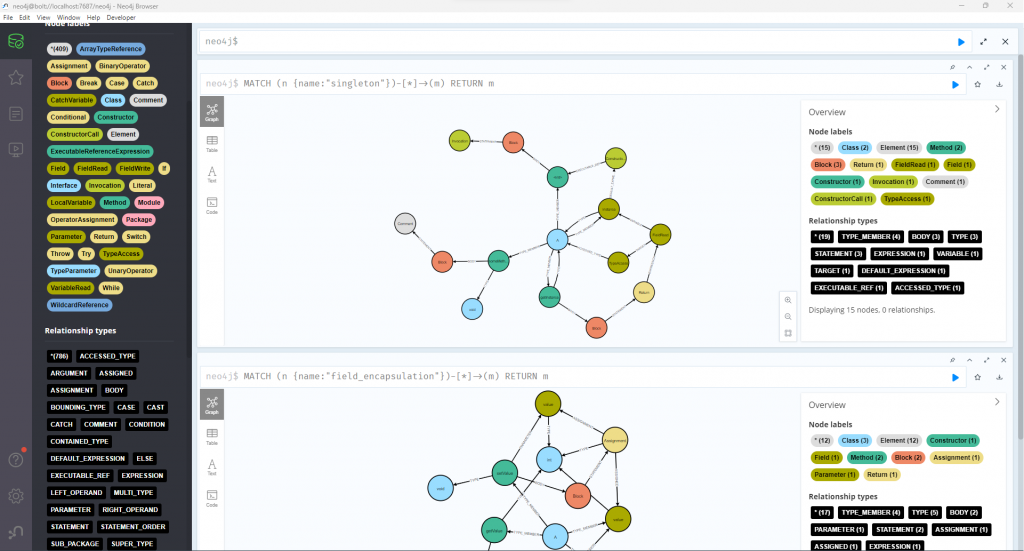
Task: Open Neo4j Browser Settings gear
Action: point(16,496)
